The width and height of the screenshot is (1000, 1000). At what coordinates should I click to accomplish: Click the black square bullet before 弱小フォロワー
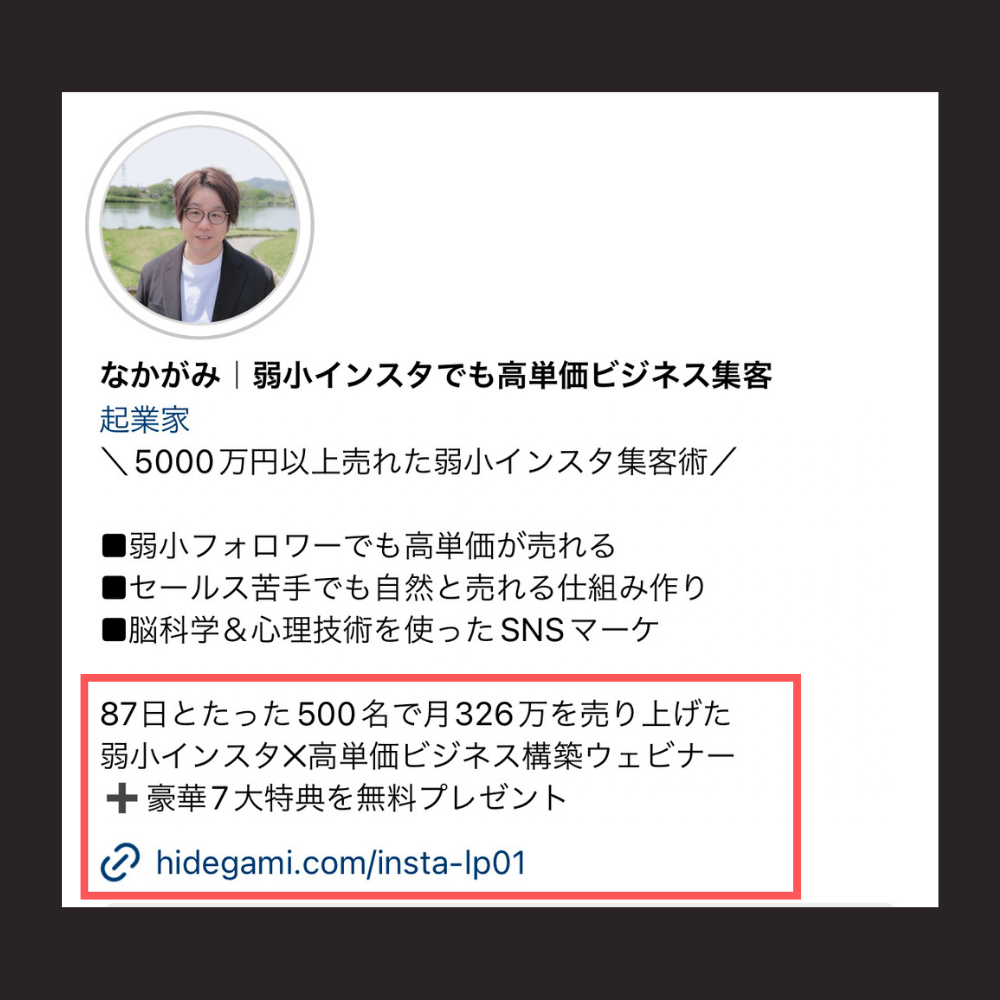[114, 547]
